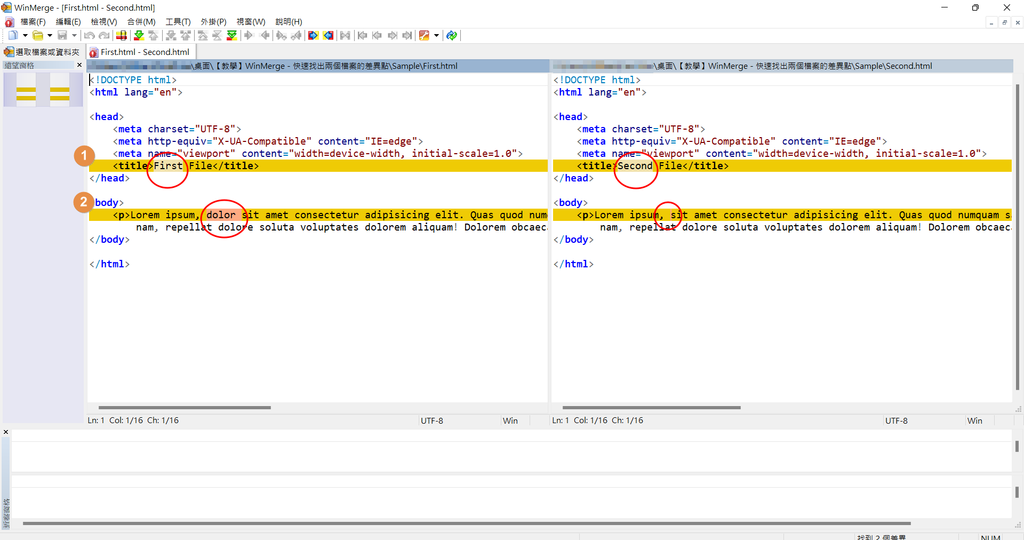The width and height of the screenshot is (1024, 540).
Task: Jump to the next difference
Action: (138, 35)
